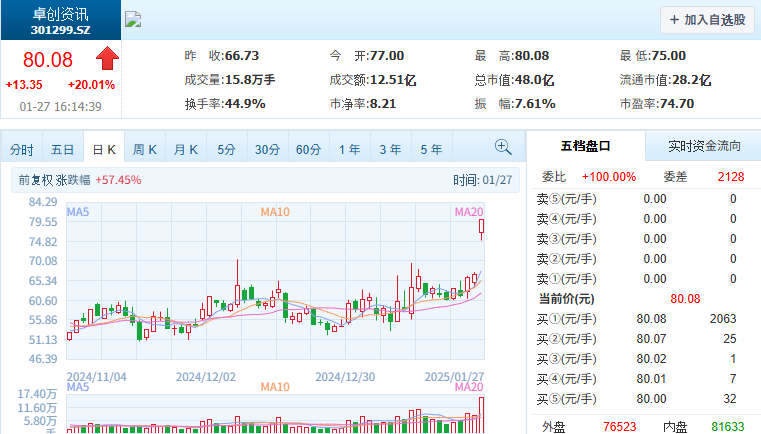Add stock via 加入自选股 button
The height and width of the screenshot is (434, 761).
click(708, 20)
